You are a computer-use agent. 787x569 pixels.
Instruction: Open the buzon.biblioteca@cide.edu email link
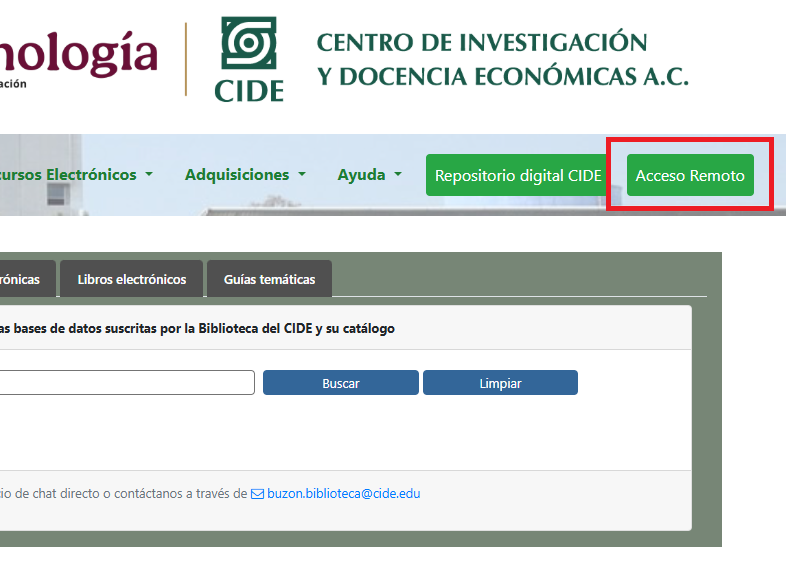point(344,494)
